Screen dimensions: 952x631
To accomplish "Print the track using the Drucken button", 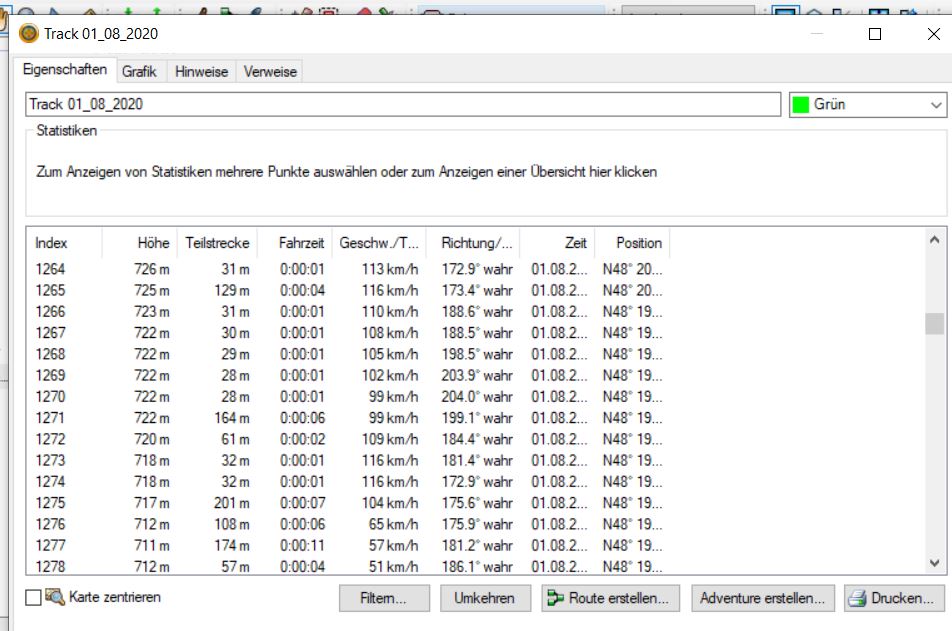I will tap(890, 599).
